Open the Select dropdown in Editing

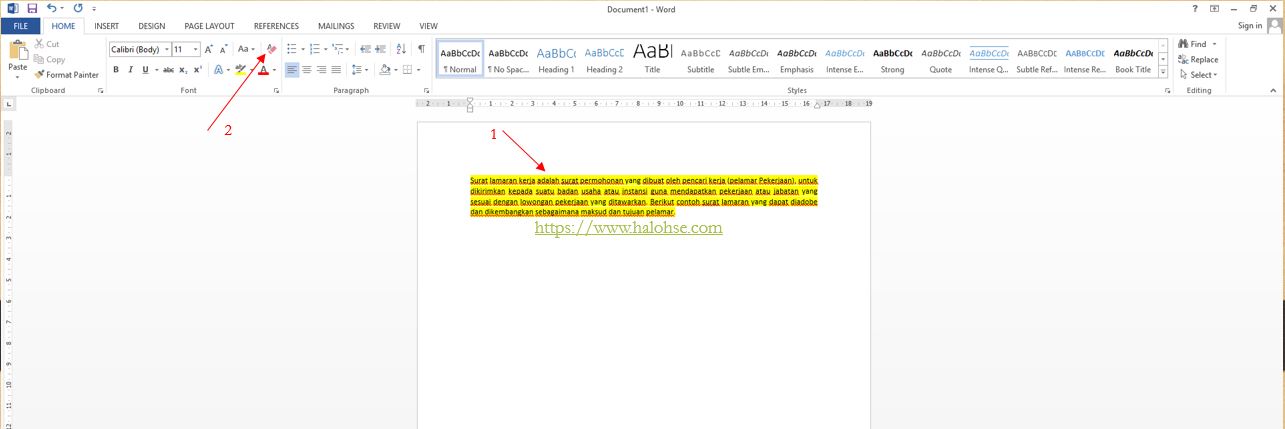click(x=1198, y=74)
